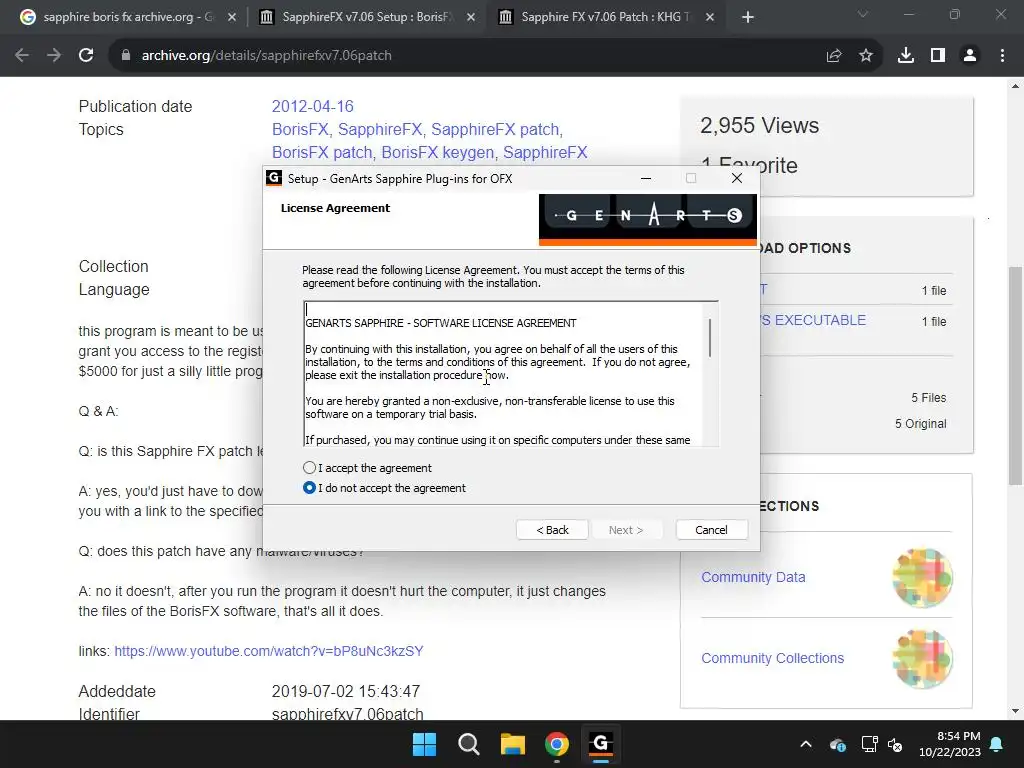The width and height of the screenshot is (1024, 768).
Task: Open the 'BorisFX keygen' topic link
Action: [x=437, y=152]
